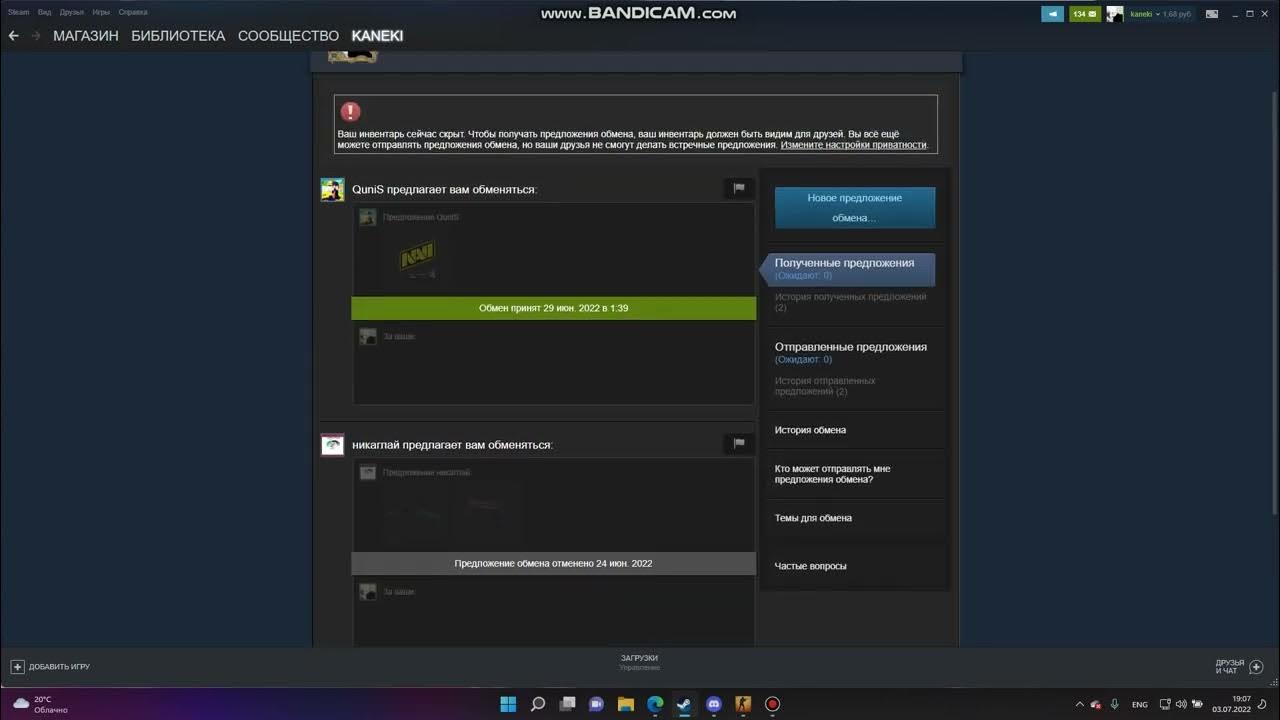This screenshot has width=1280, height=720.
Task: Expand the kaneki account dropdown
Action: click(x=1144, y=14)
